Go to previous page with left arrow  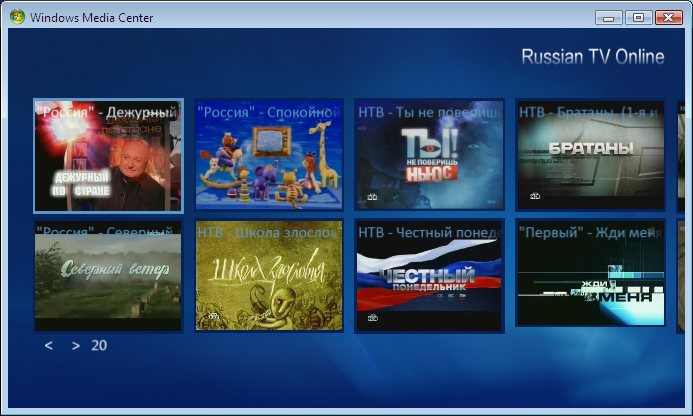(x=49, y=346)
